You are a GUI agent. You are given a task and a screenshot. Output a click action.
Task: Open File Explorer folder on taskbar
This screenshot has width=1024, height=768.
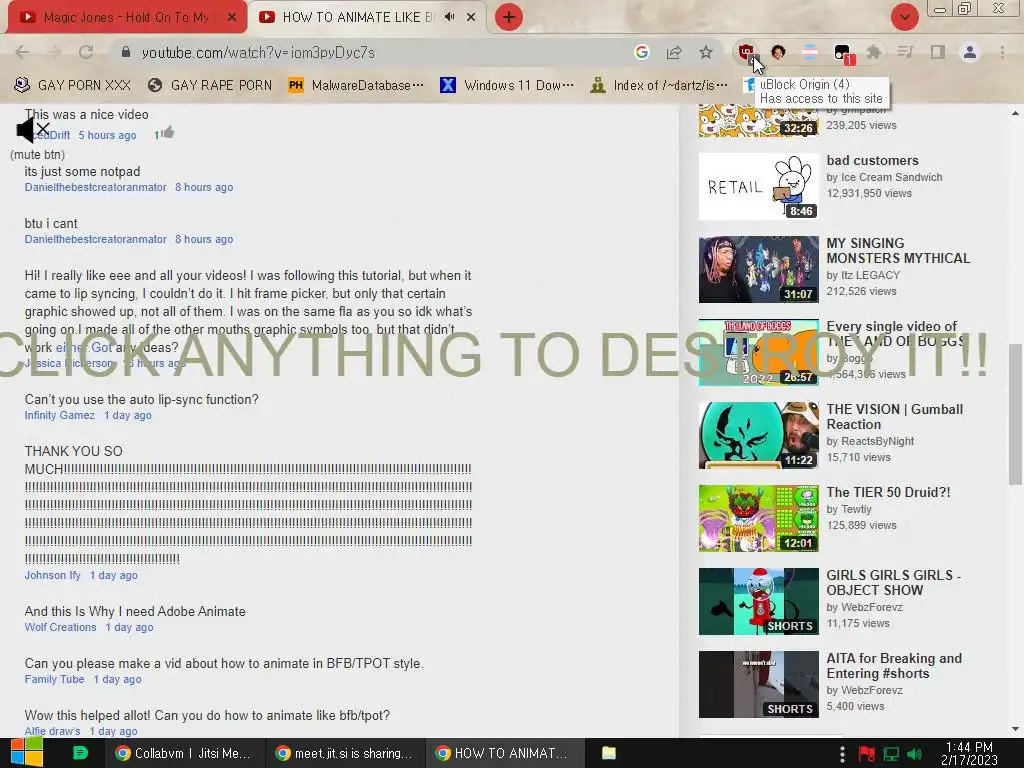(x=609, y=753)
